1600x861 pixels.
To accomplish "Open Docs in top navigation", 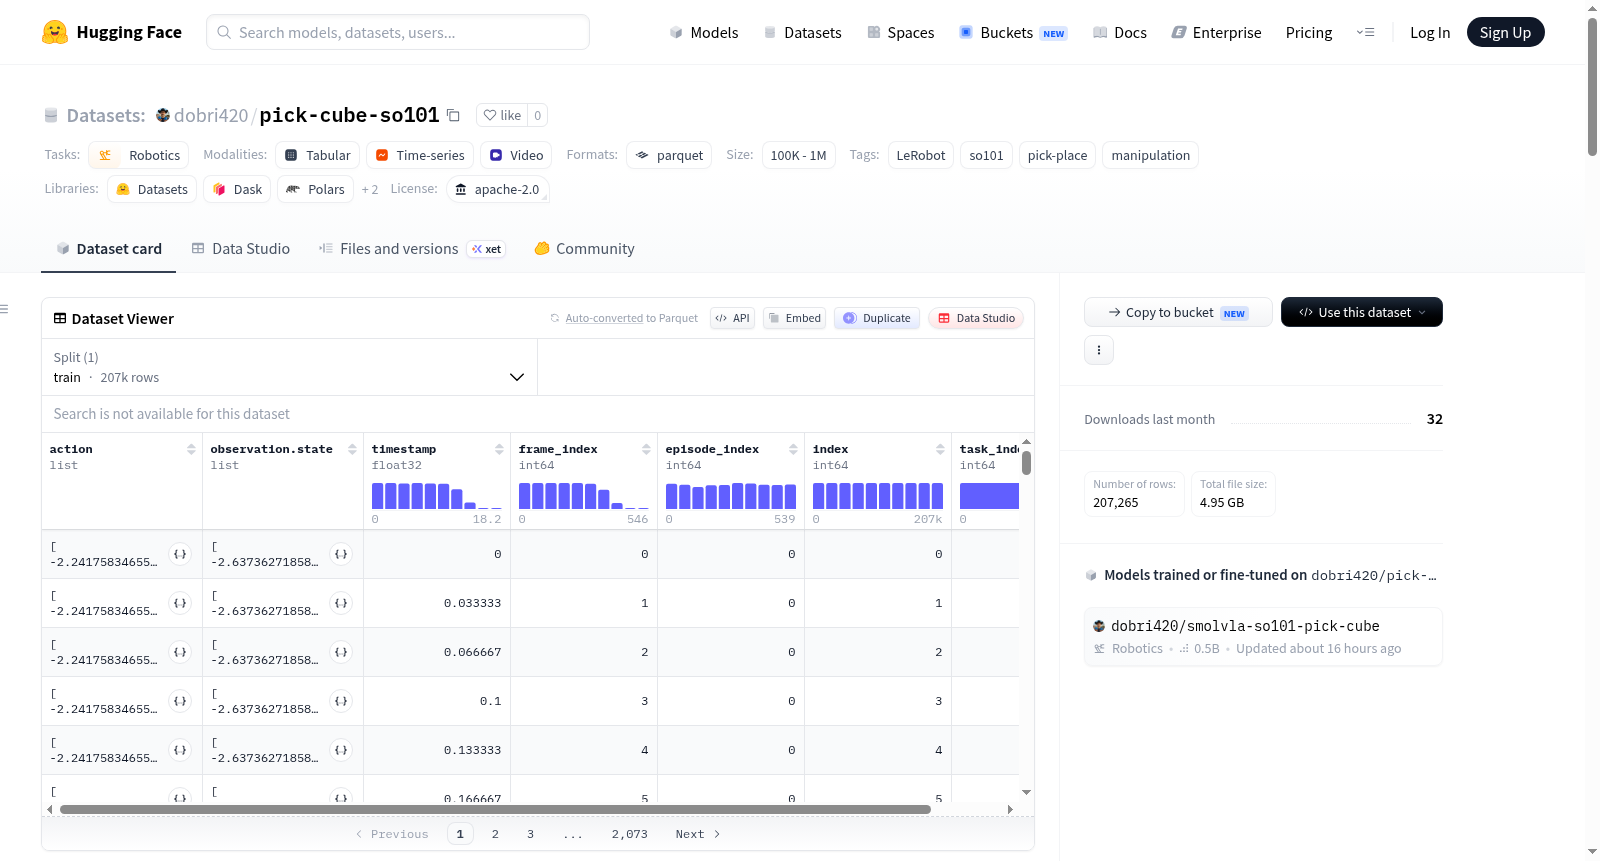I will (1120, 32).
